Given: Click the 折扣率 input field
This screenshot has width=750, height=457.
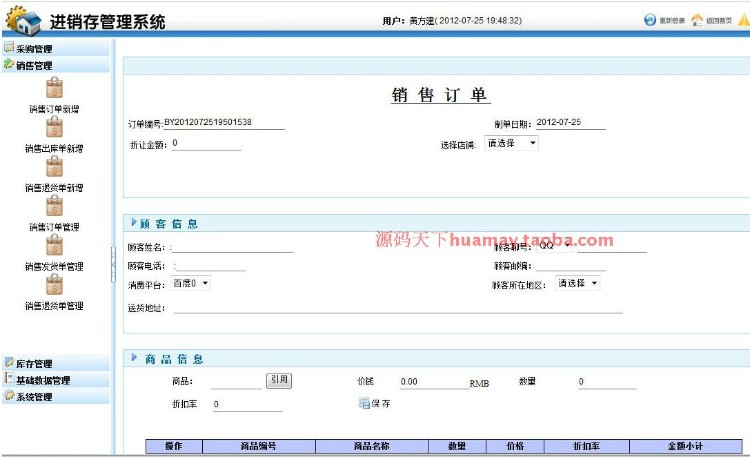Looking at the screenshot, I should pos(248,405).
